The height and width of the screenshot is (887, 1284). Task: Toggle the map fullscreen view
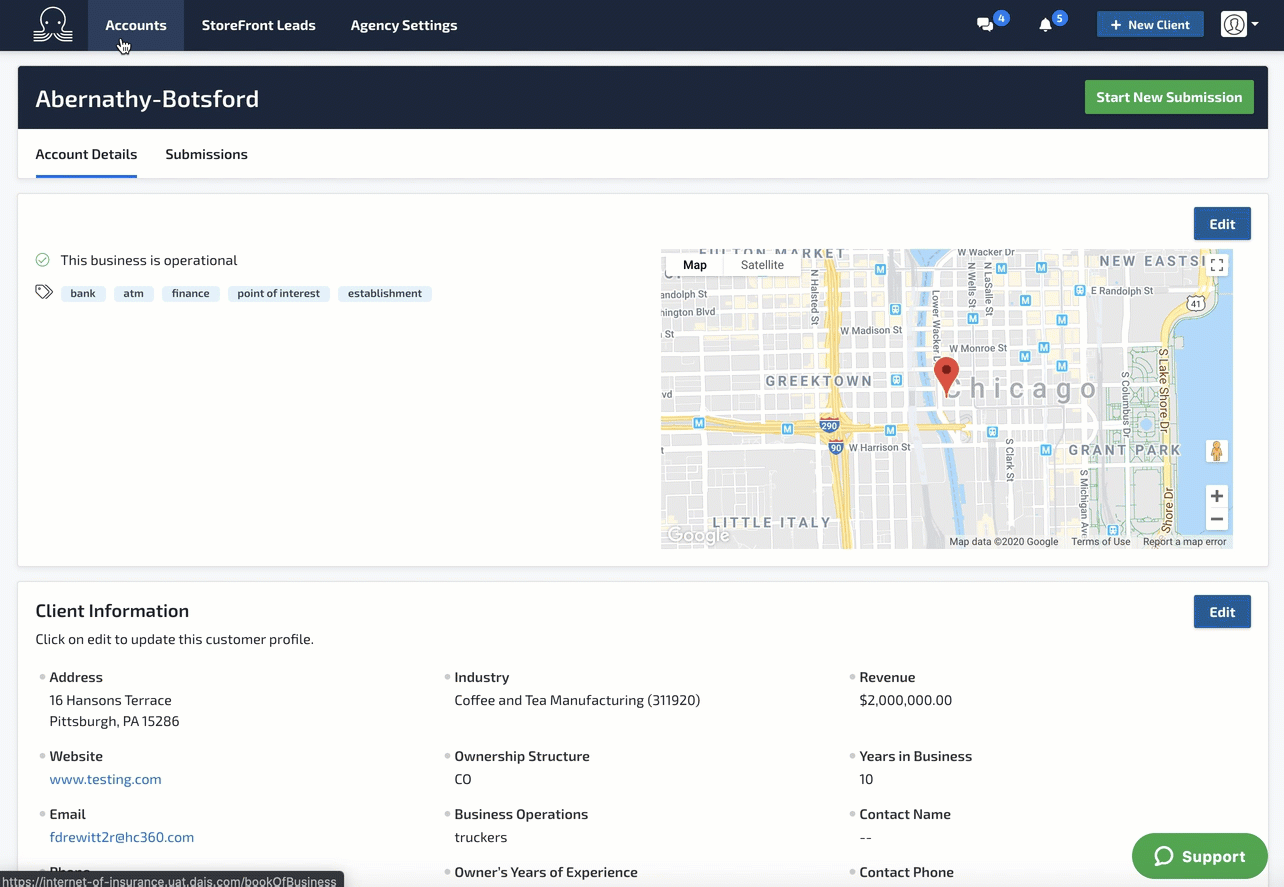pos(1216,265)
